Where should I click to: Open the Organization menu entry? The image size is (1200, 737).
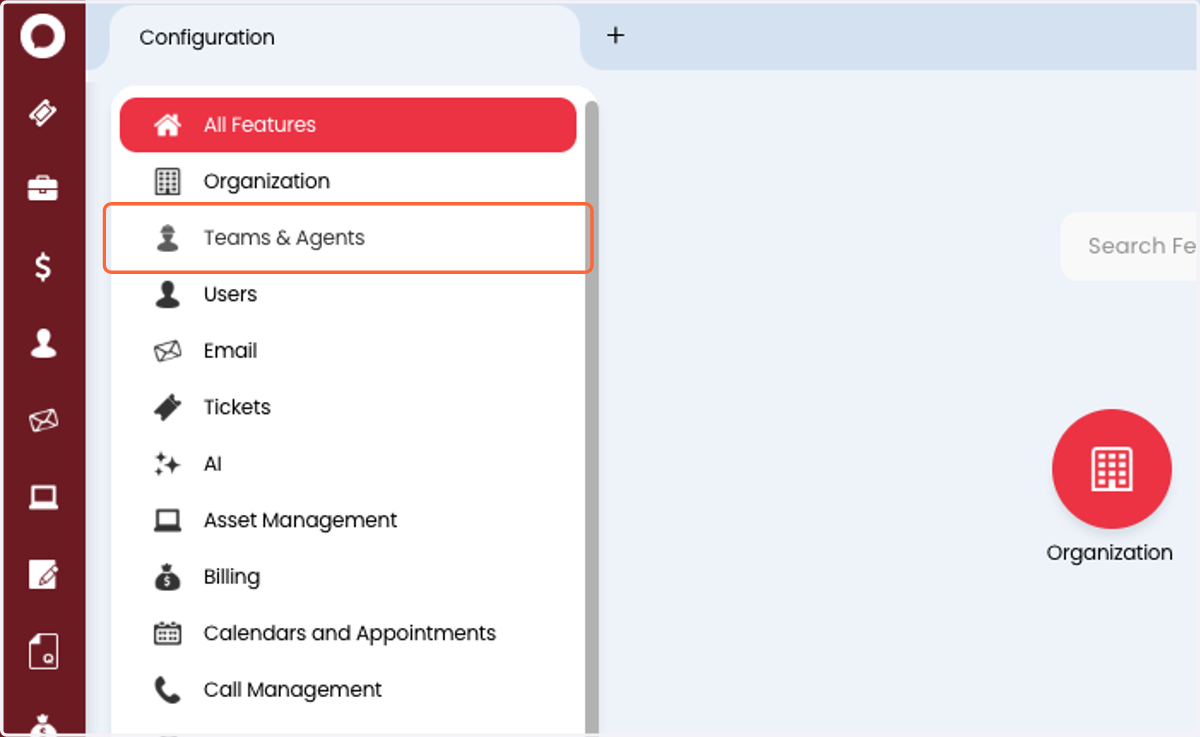coord(348,181)
